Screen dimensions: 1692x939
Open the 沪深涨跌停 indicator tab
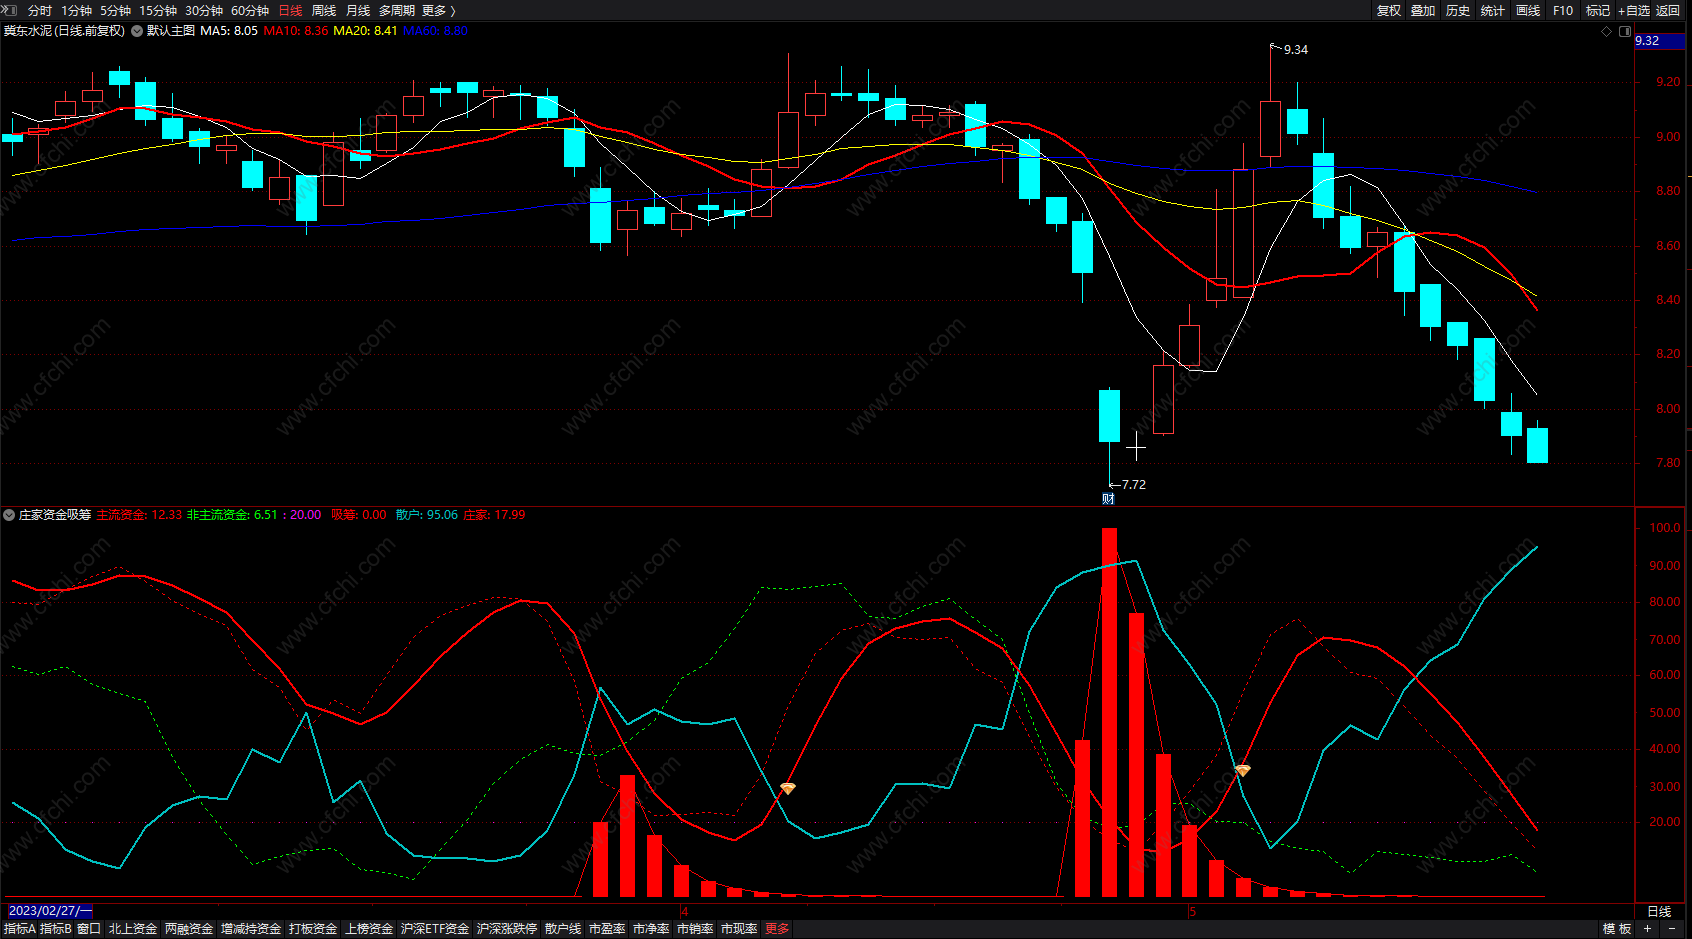(507, 929)
